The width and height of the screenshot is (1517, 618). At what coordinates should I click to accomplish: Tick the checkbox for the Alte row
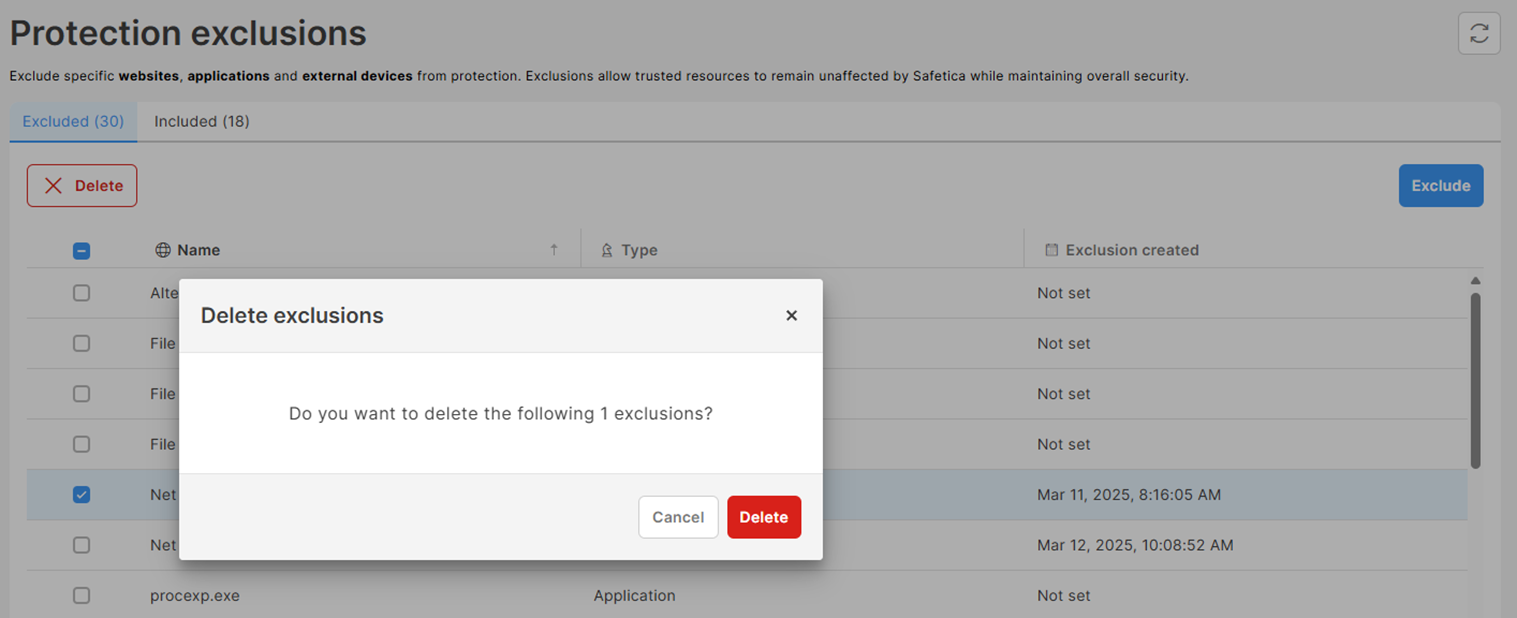tap(82, 293)
